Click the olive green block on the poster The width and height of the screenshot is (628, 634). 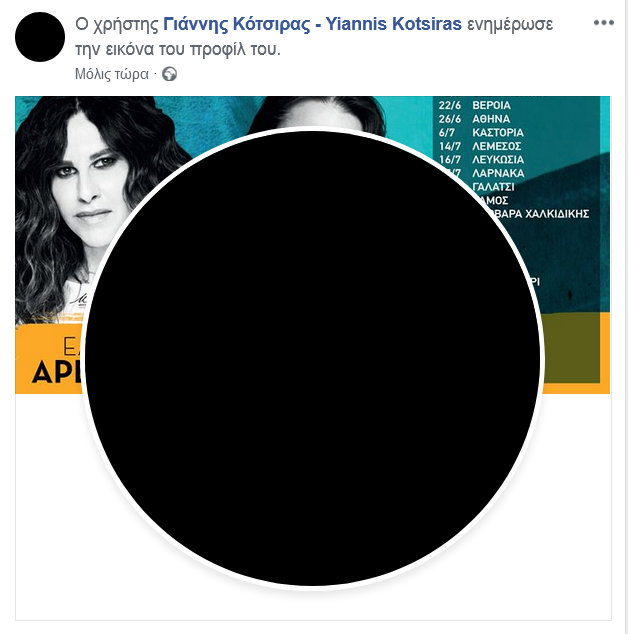(571, 347)
